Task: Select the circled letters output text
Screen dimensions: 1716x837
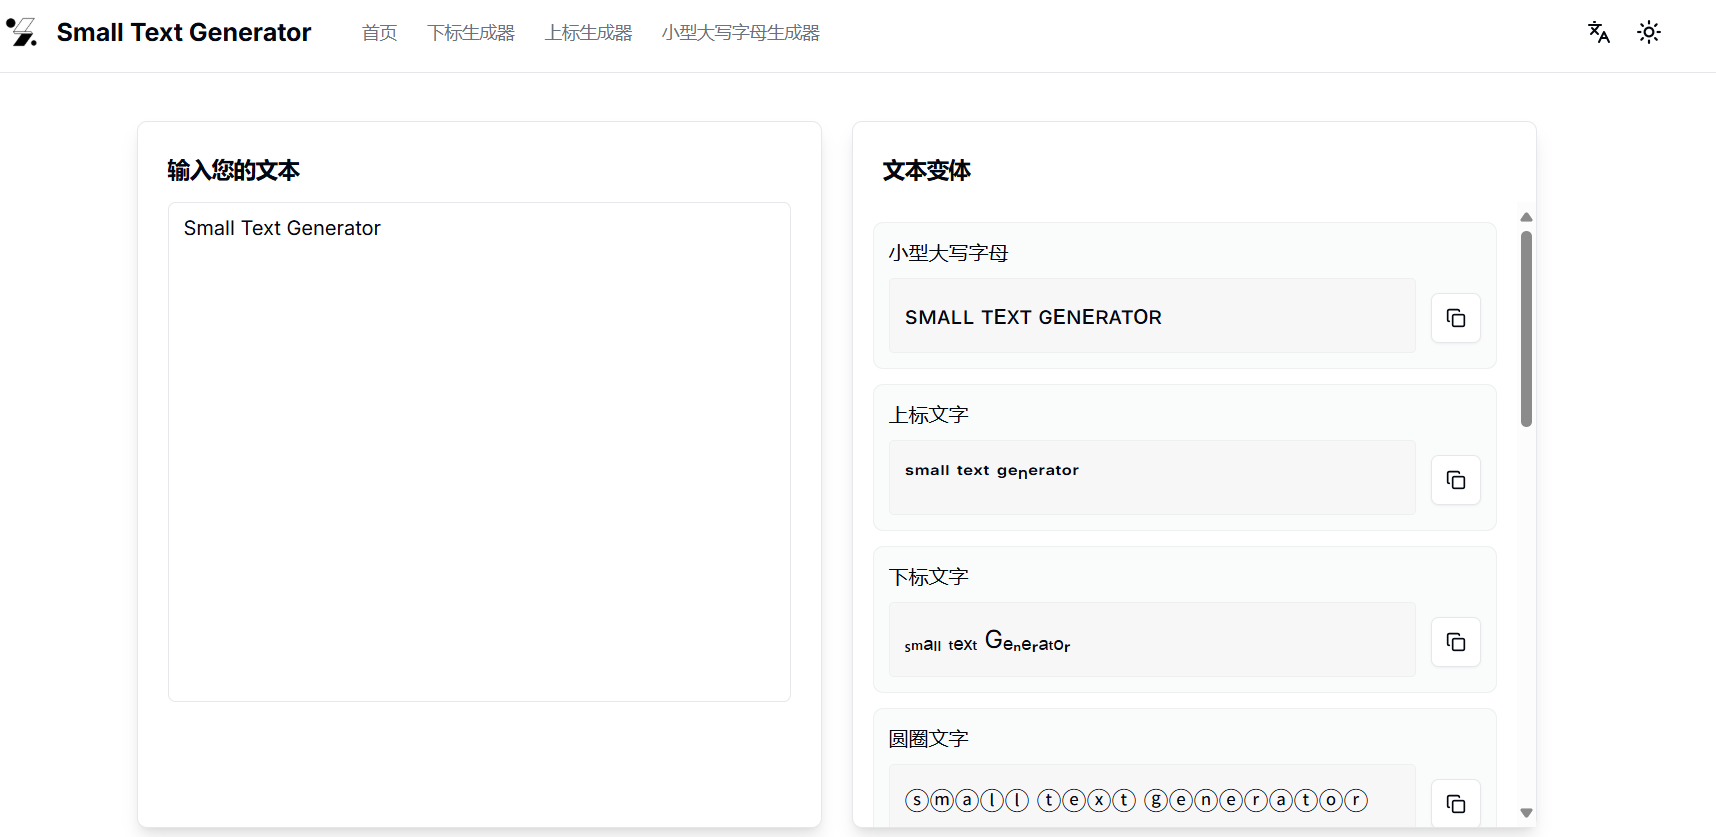Action: click(x=1135, y=800)
